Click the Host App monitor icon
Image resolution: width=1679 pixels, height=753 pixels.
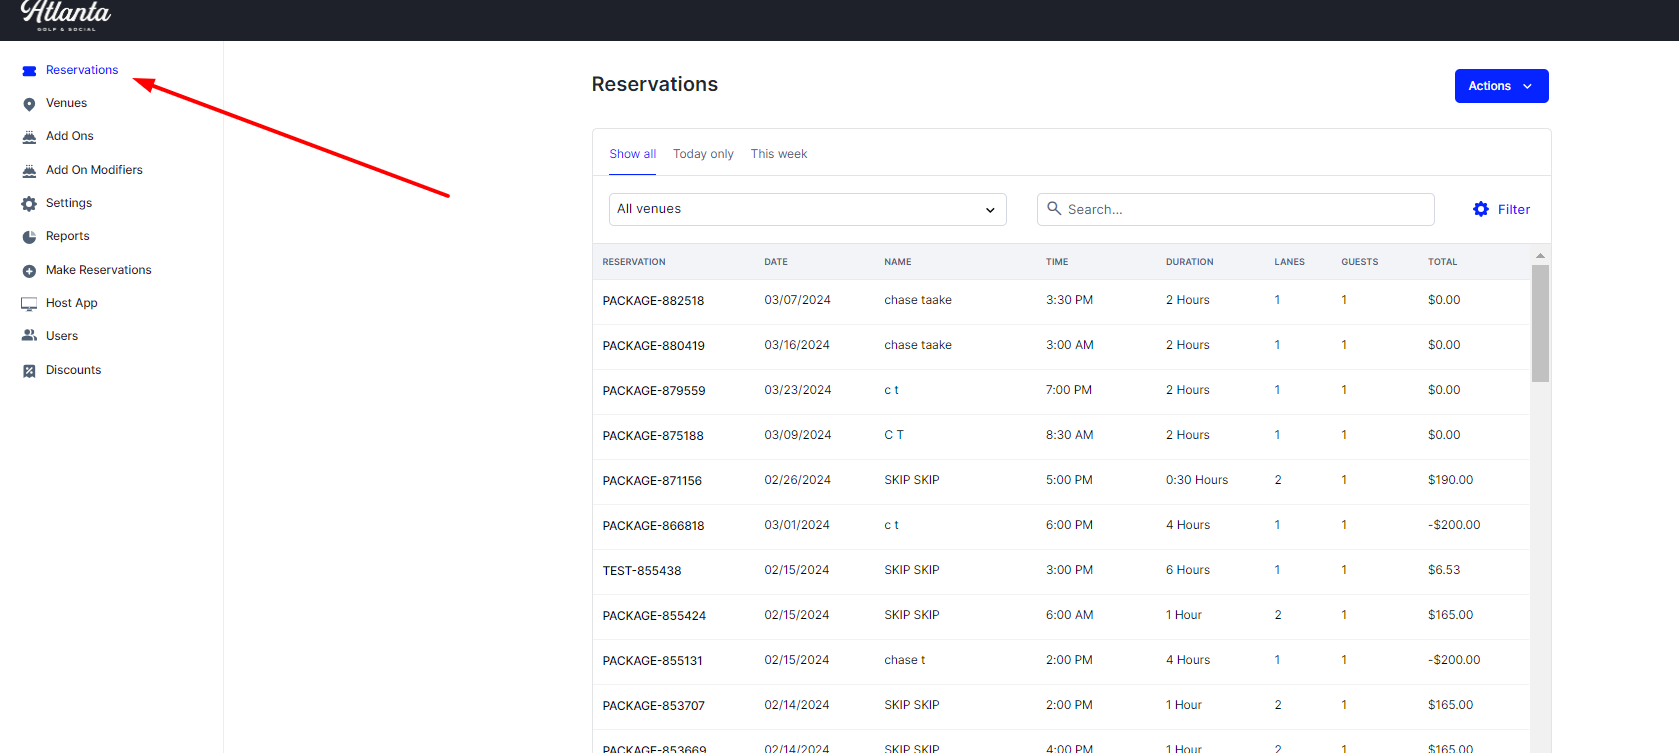tap(29, 304)
